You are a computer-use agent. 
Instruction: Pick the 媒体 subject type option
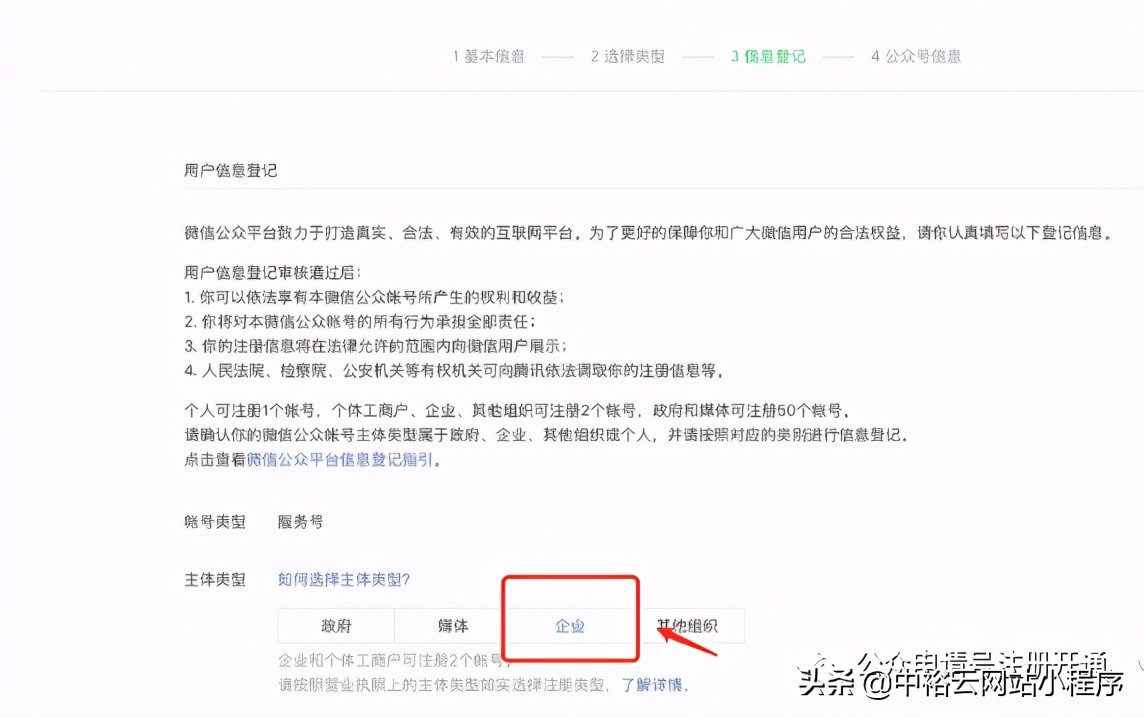click(x=453, y=625)
